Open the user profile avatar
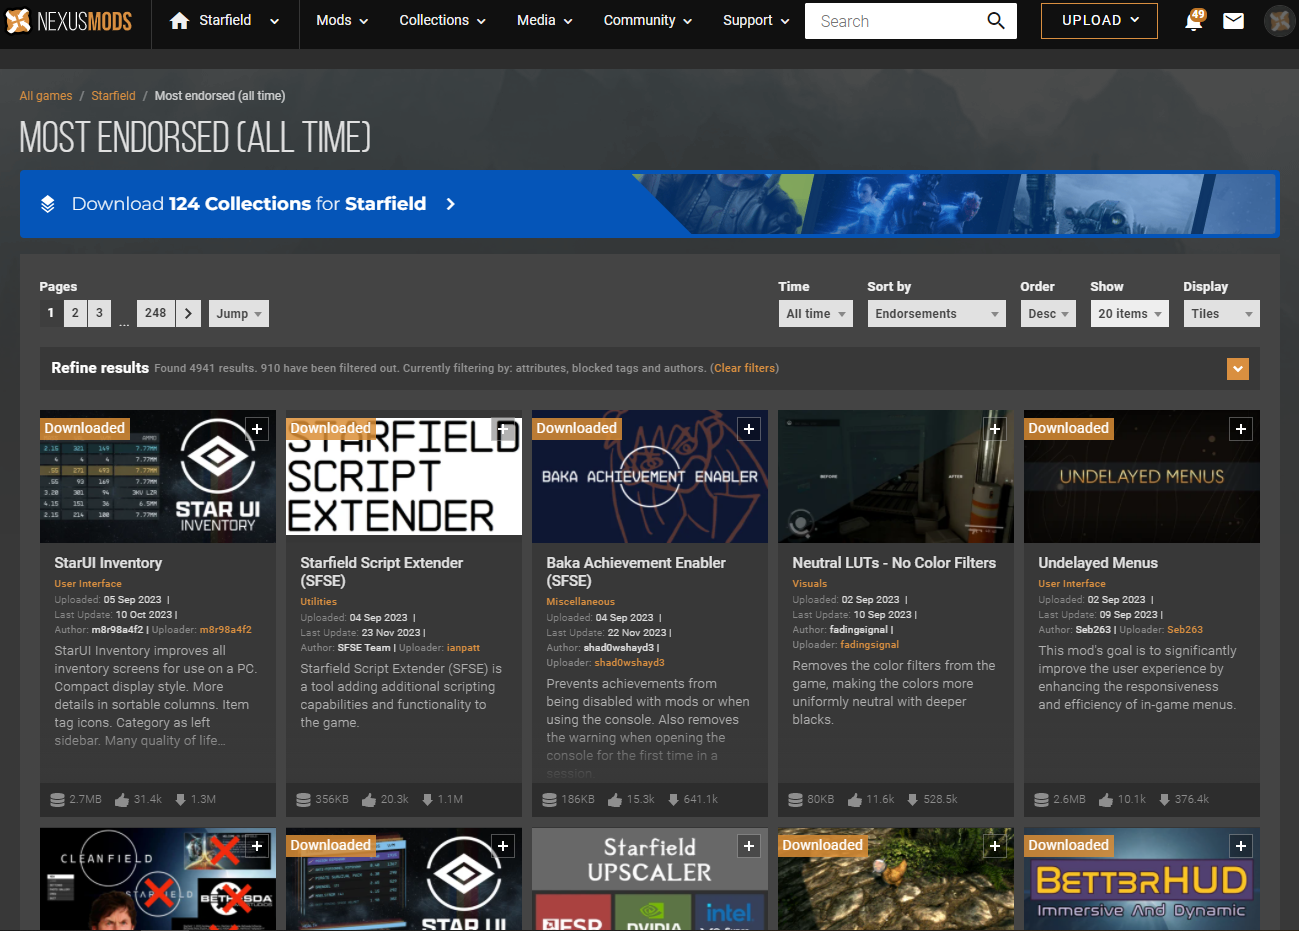The width and height of the screenshot is (1299, 931). [1280, 21]
